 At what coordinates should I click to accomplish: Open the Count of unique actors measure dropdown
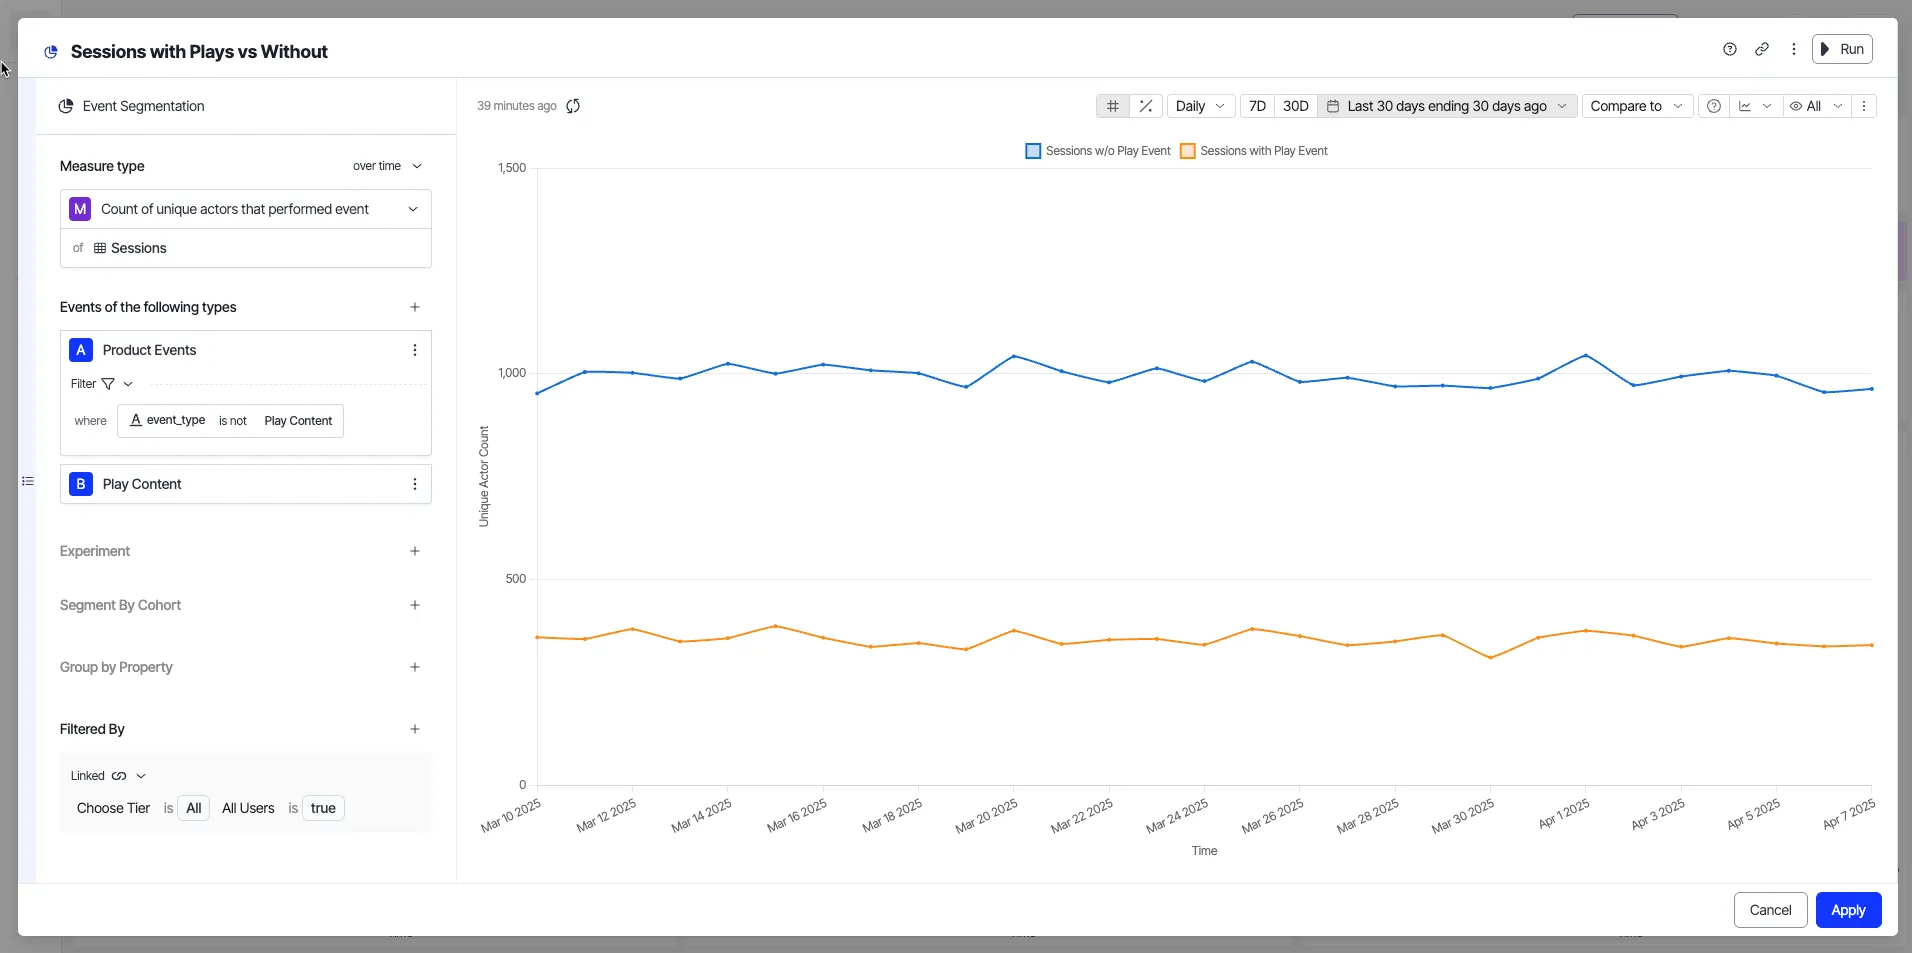coord(246,209)
